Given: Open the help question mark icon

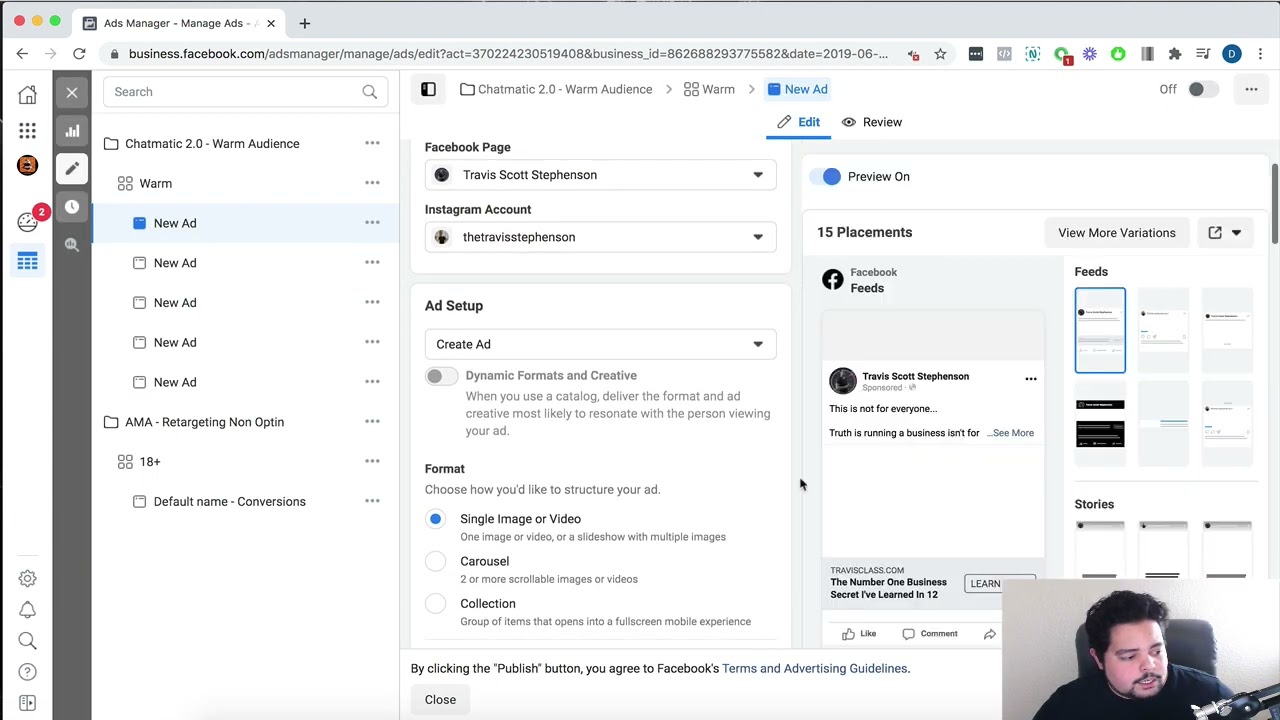Looking at the screenshot, I should [27, 672].
